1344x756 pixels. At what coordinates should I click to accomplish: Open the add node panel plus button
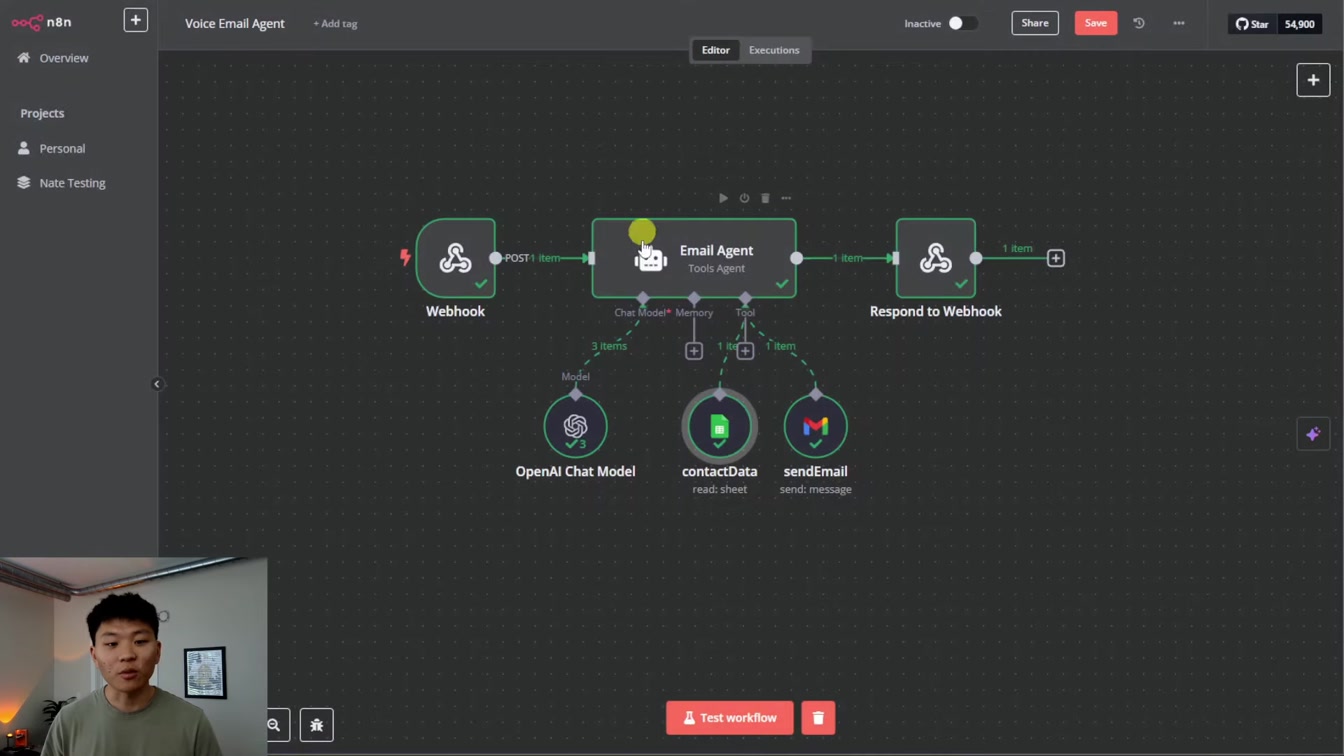click(x=1313, y=80)
